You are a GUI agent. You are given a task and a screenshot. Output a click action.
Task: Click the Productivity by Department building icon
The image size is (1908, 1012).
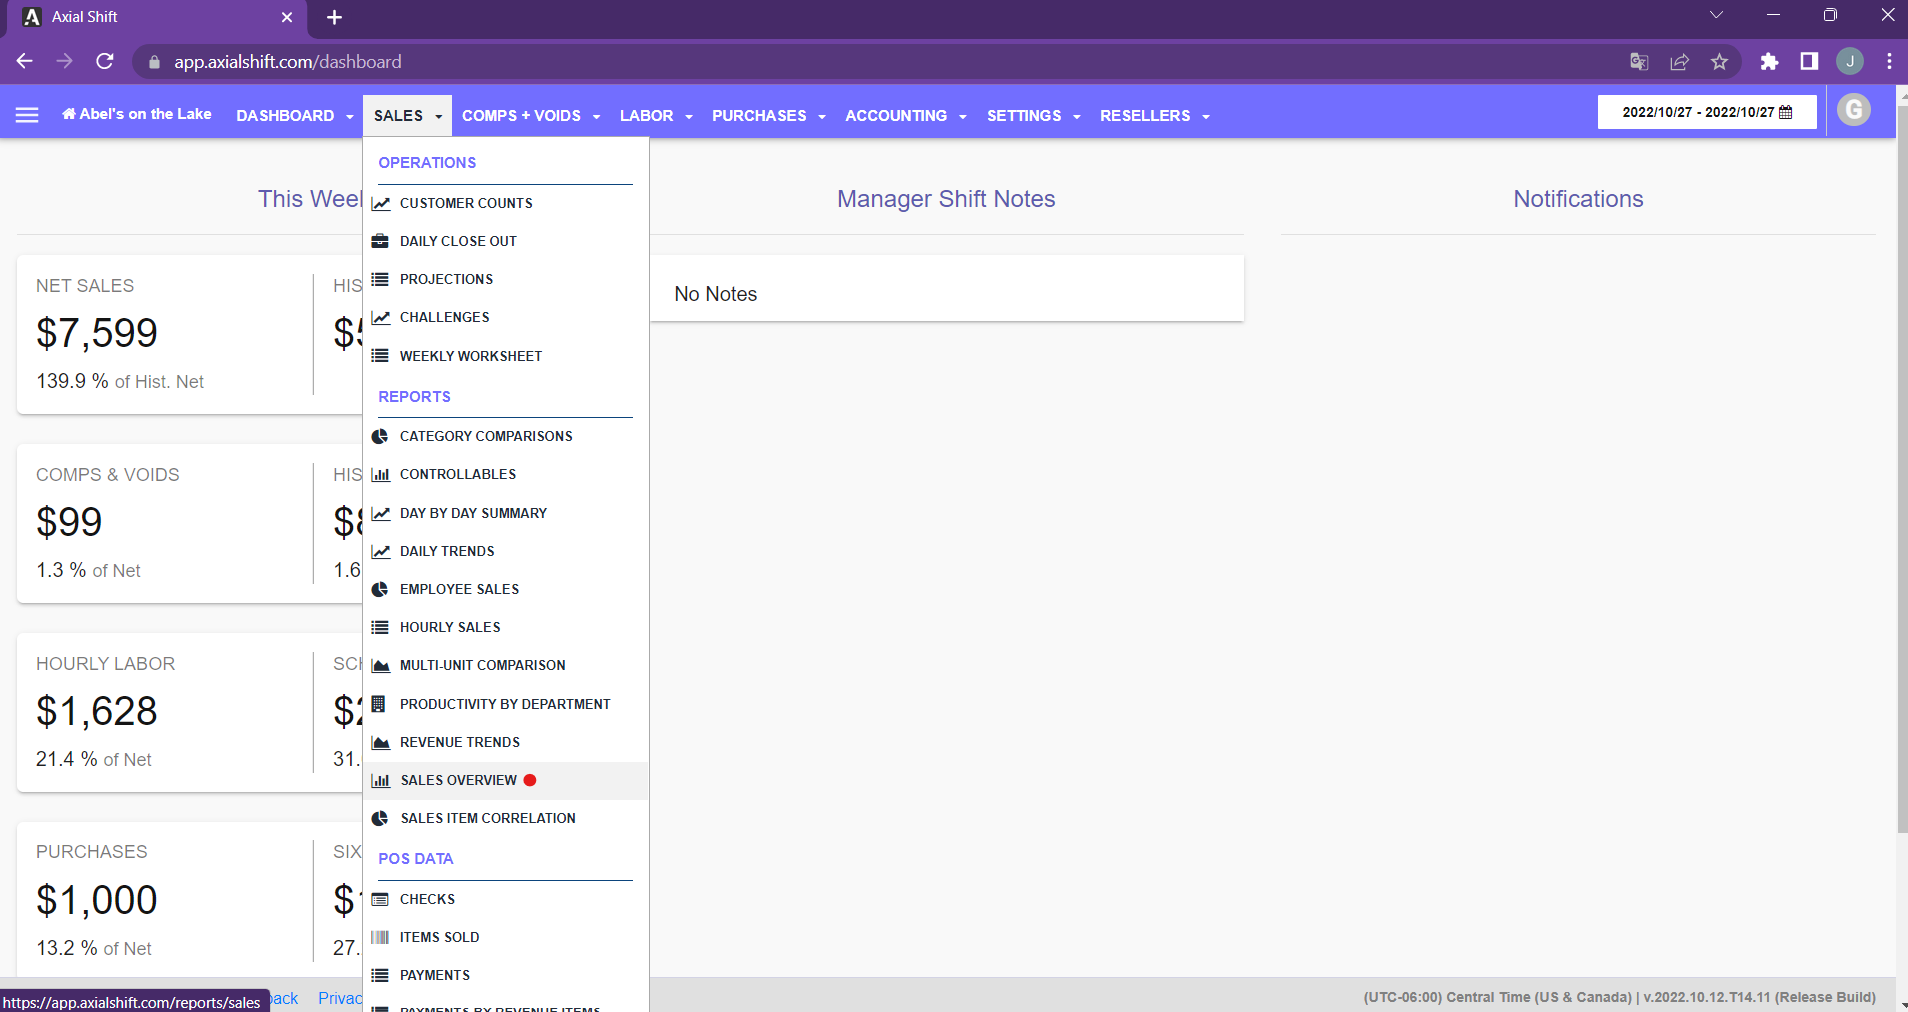click(379, 704)
